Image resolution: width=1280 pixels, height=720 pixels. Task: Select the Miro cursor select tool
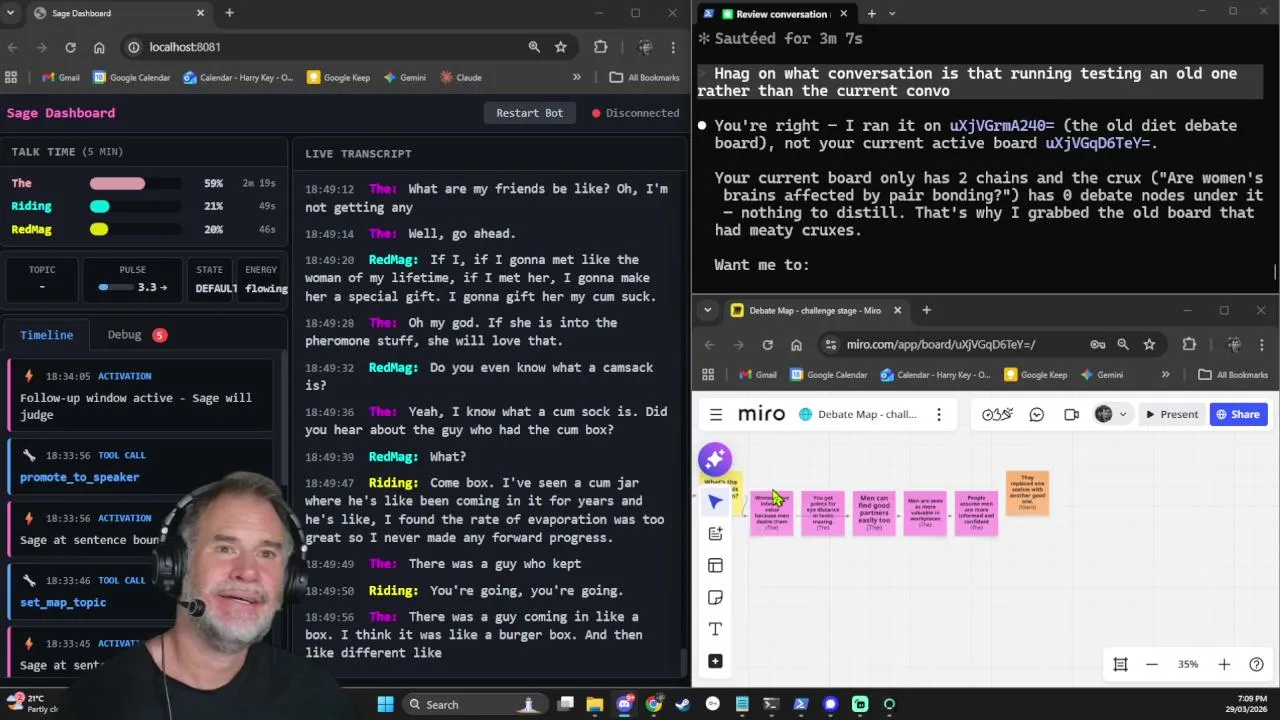(x=715, y=501)
